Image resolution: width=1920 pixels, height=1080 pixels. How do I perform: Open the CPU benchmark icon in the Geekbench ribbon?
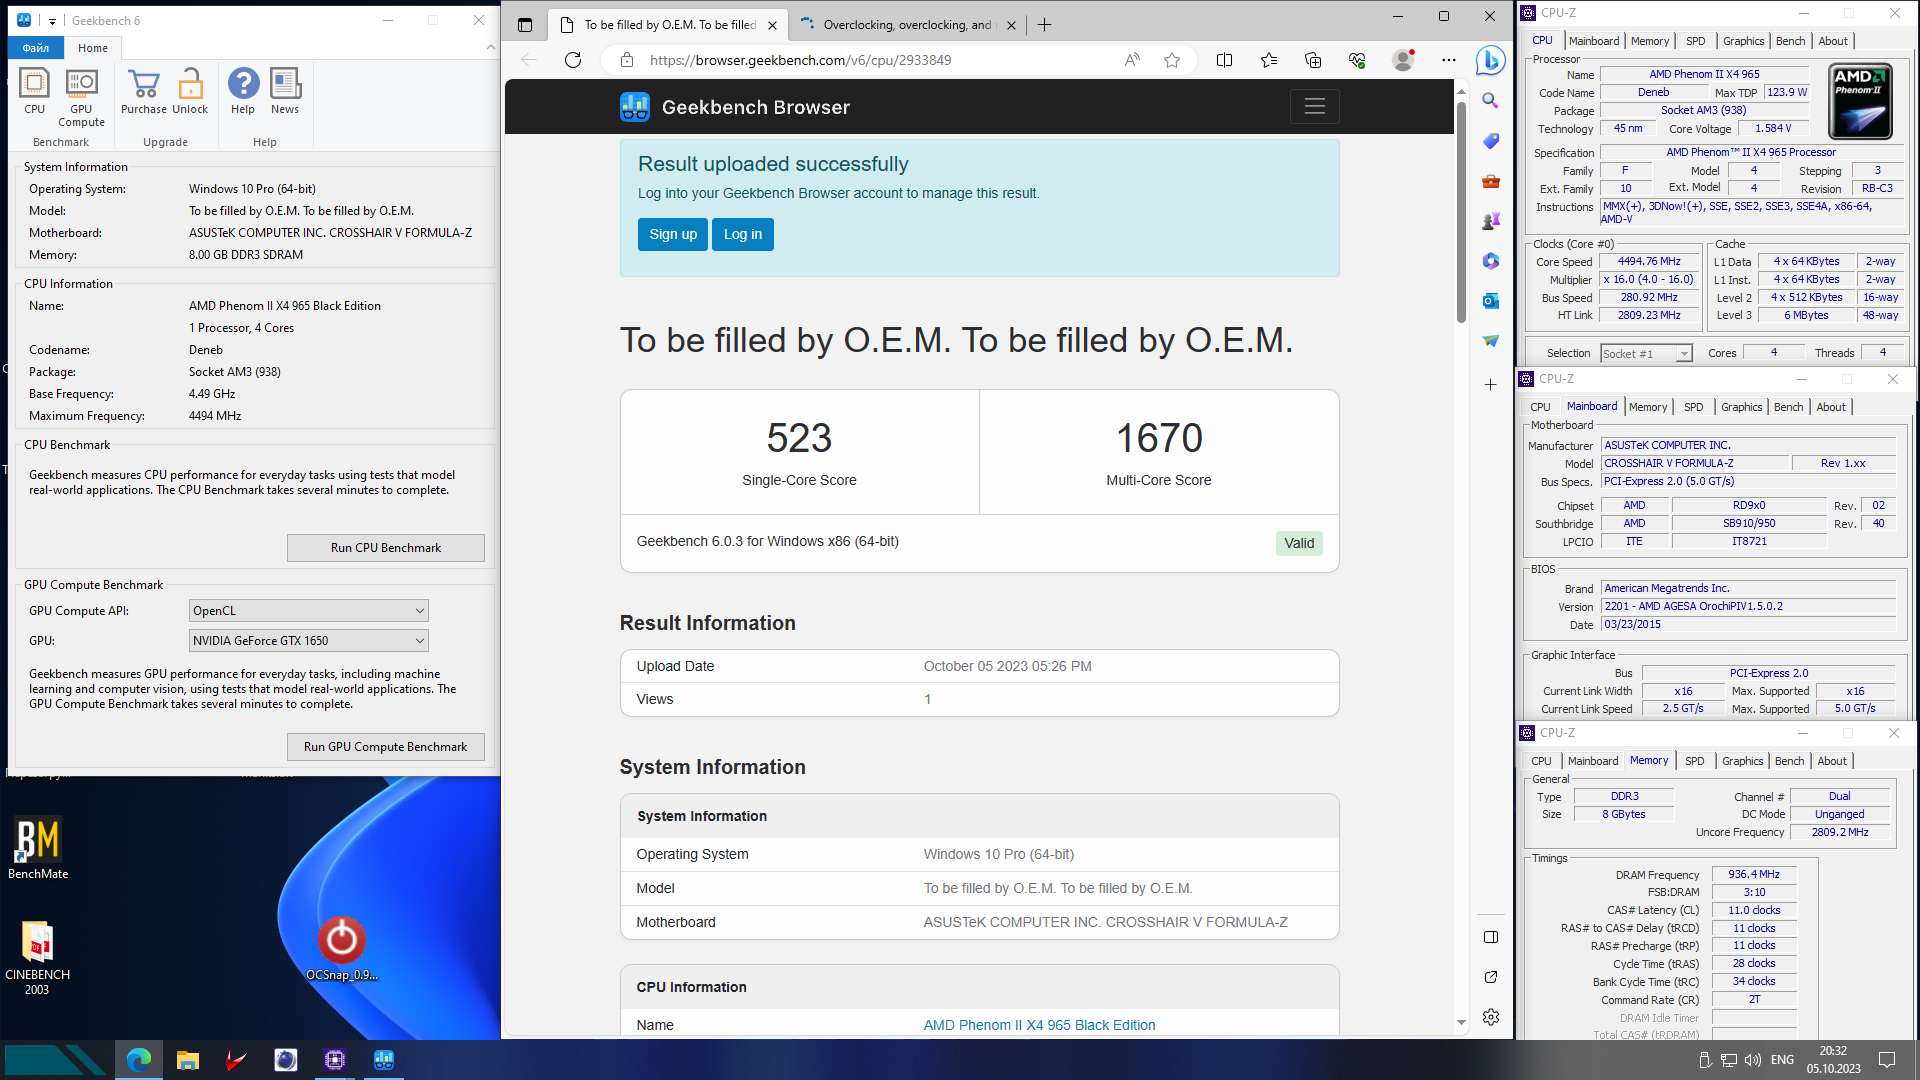[34, 92]
